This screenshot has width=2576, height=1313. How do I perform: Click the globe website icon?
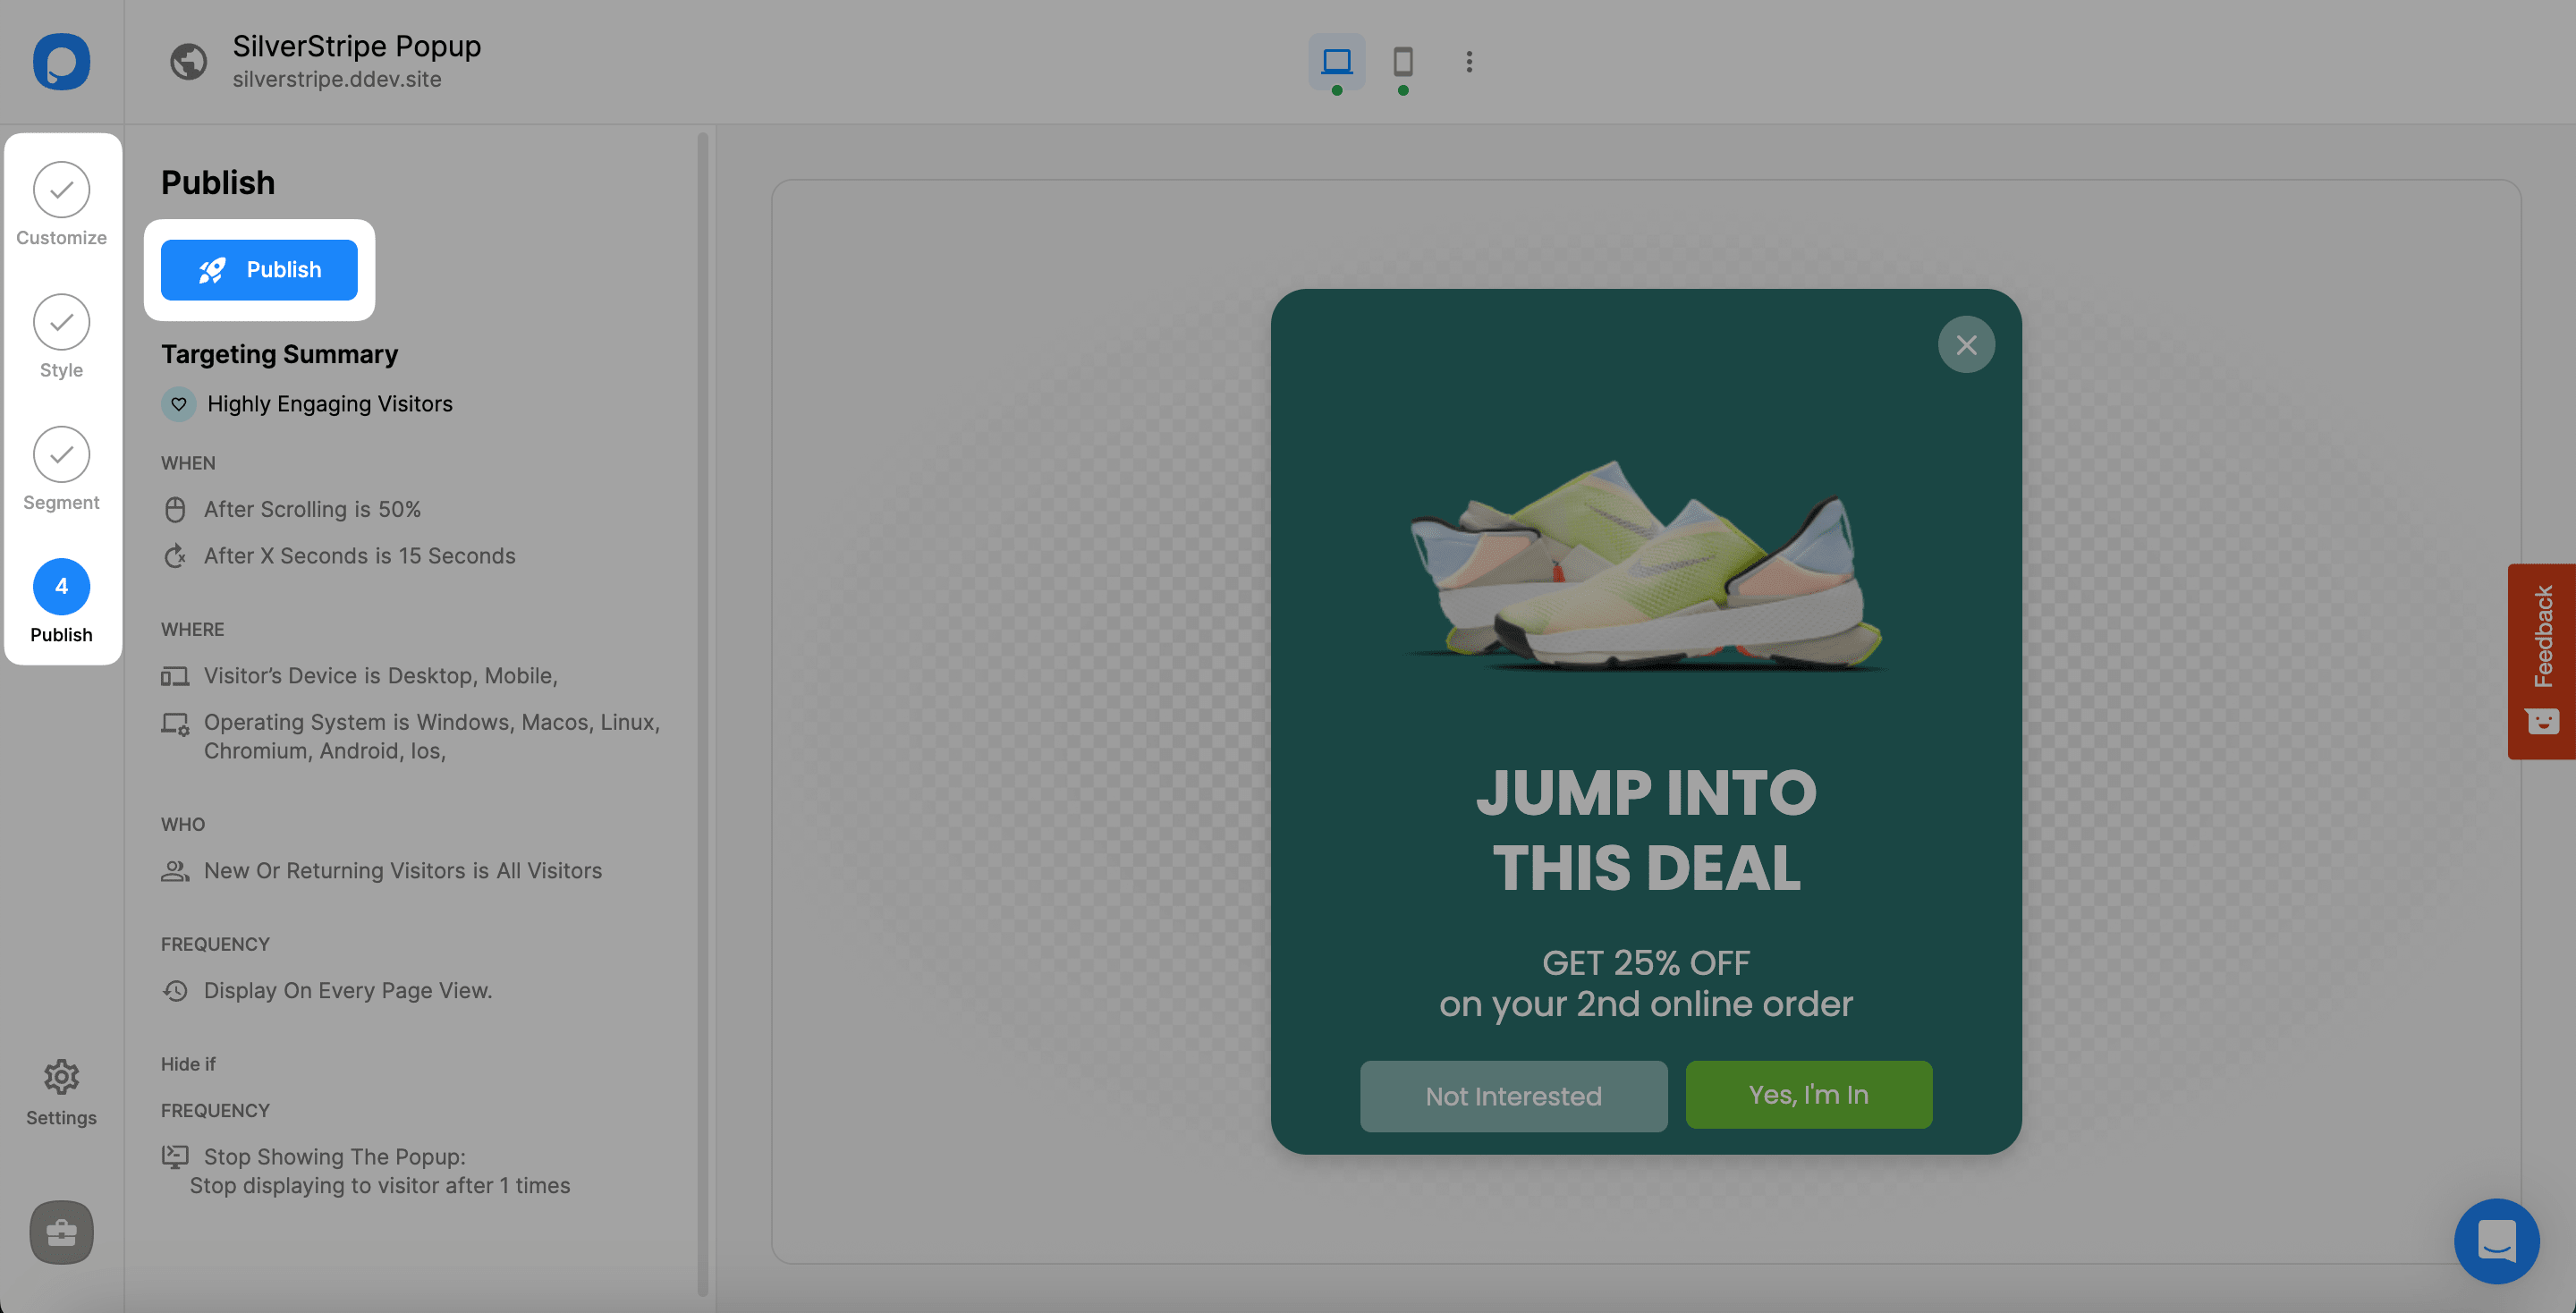pos(188,61)
